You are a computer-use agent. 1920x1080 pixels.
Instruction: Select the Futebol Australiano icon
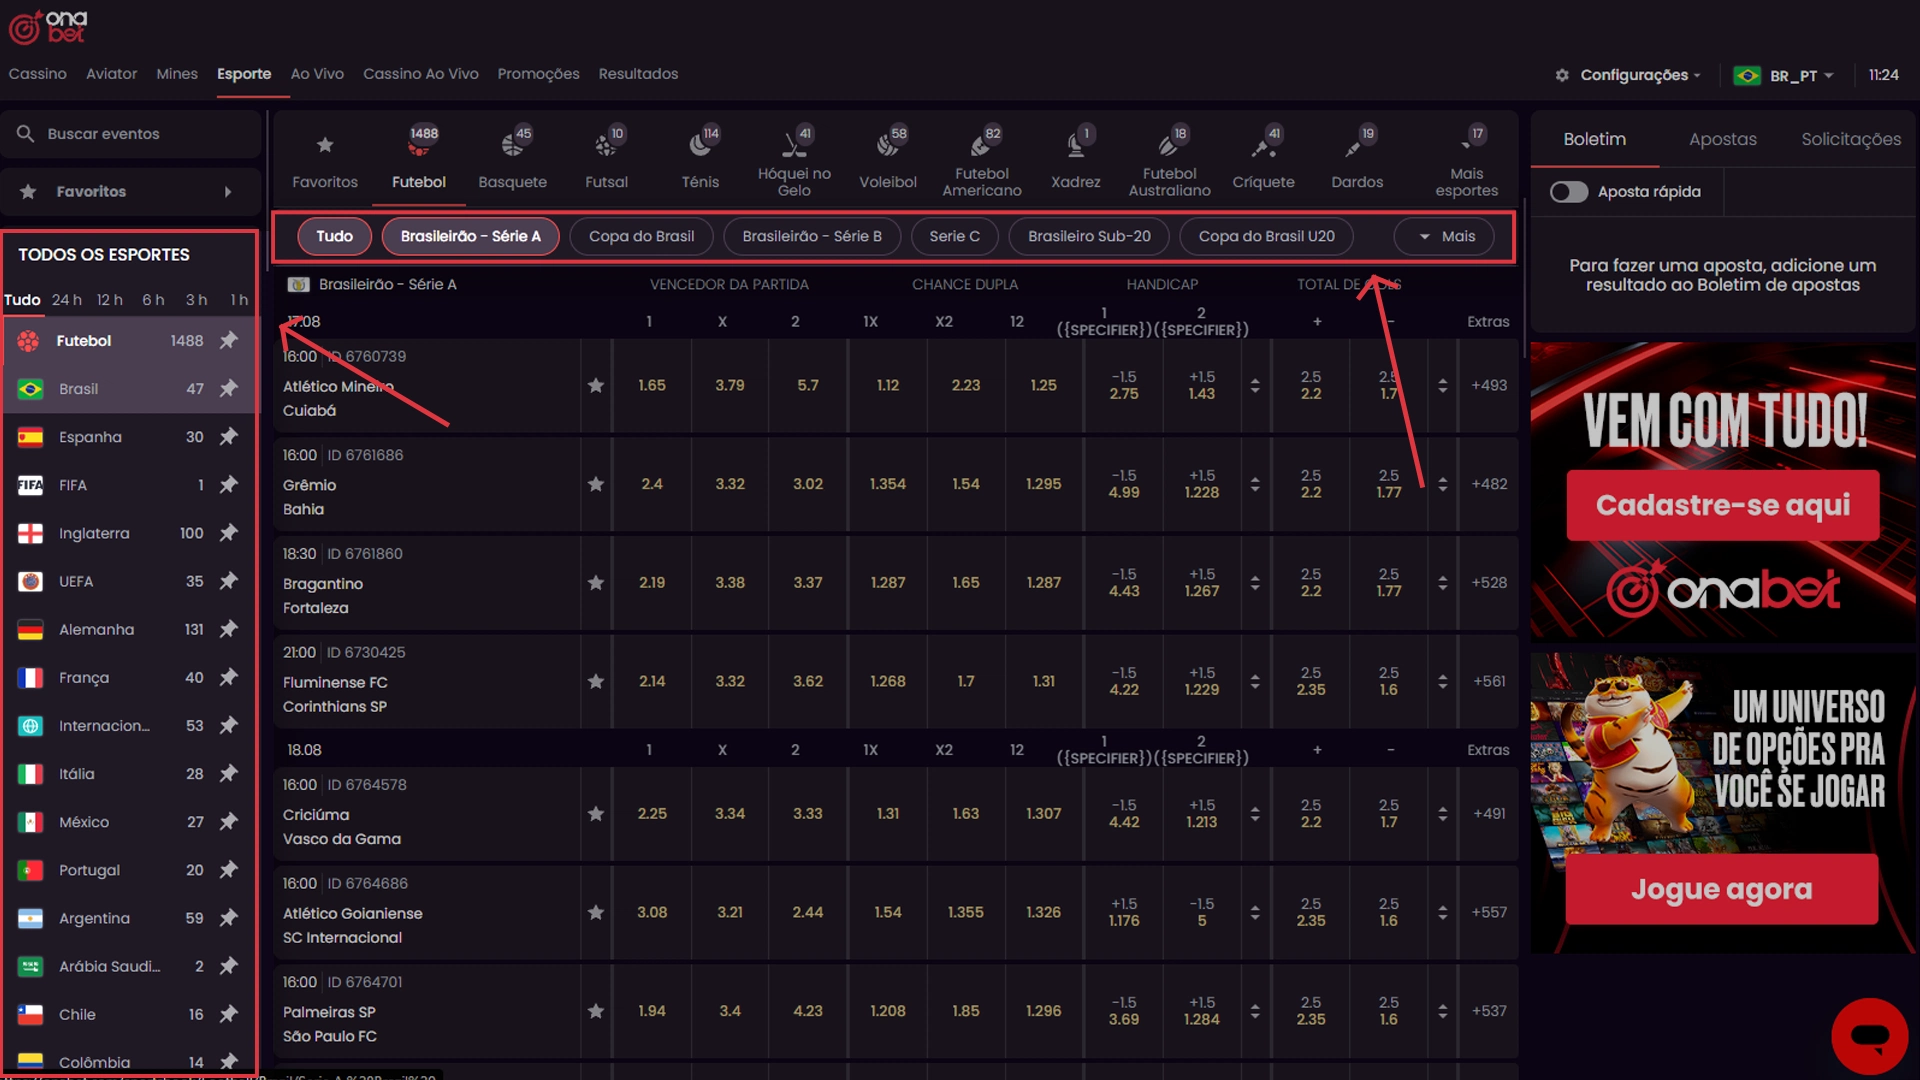pyautogui.click(x=1169, y=146)
